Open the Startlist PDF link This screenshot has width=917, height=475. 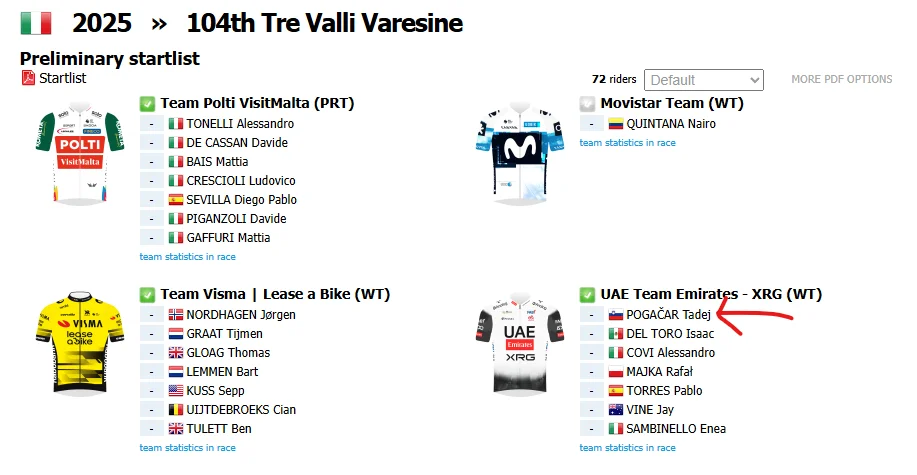pos(63,78)
